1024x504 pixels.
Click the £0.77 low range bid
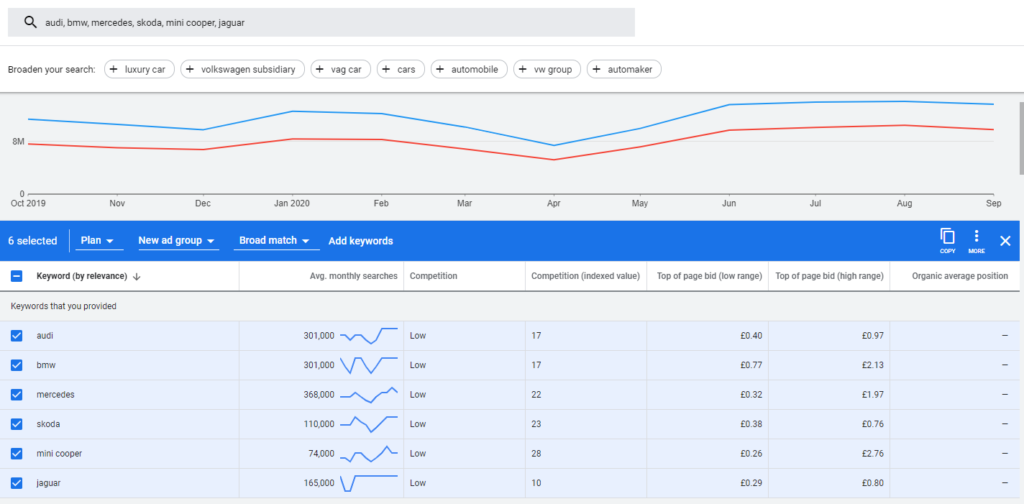click(751, 365)
